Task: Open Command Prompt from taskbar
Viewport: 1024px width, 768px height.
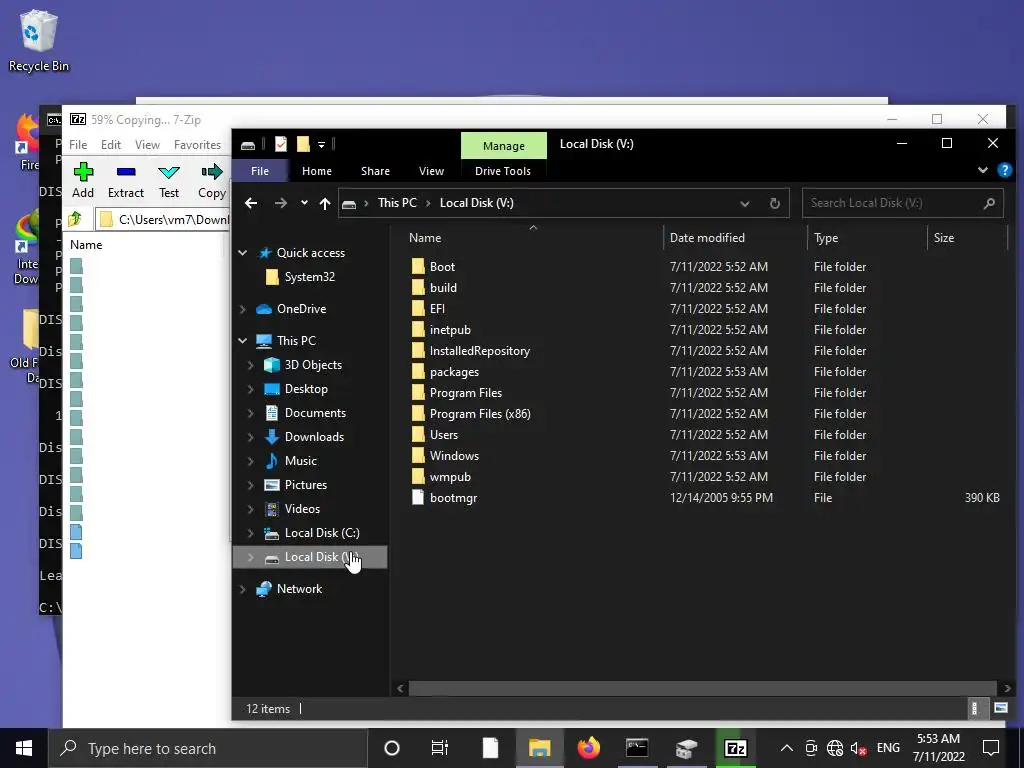Action: click(x=637, y=748)
